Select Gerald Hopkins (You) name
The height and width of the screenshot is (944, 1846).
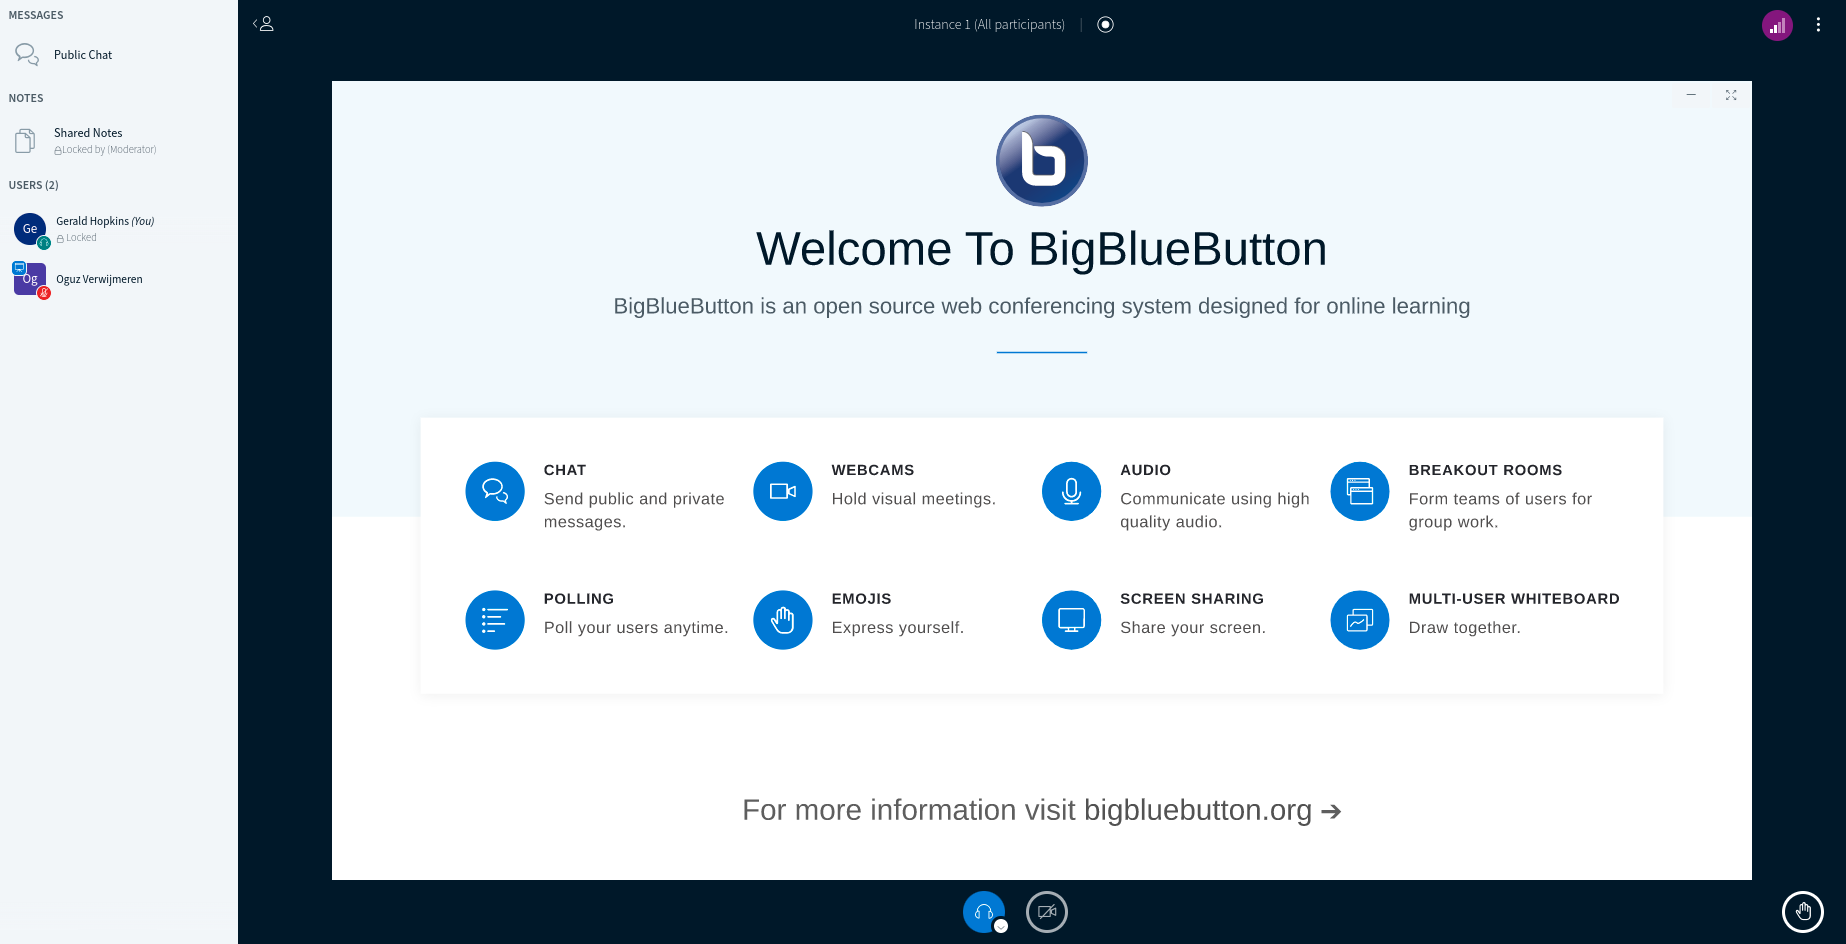105,221
